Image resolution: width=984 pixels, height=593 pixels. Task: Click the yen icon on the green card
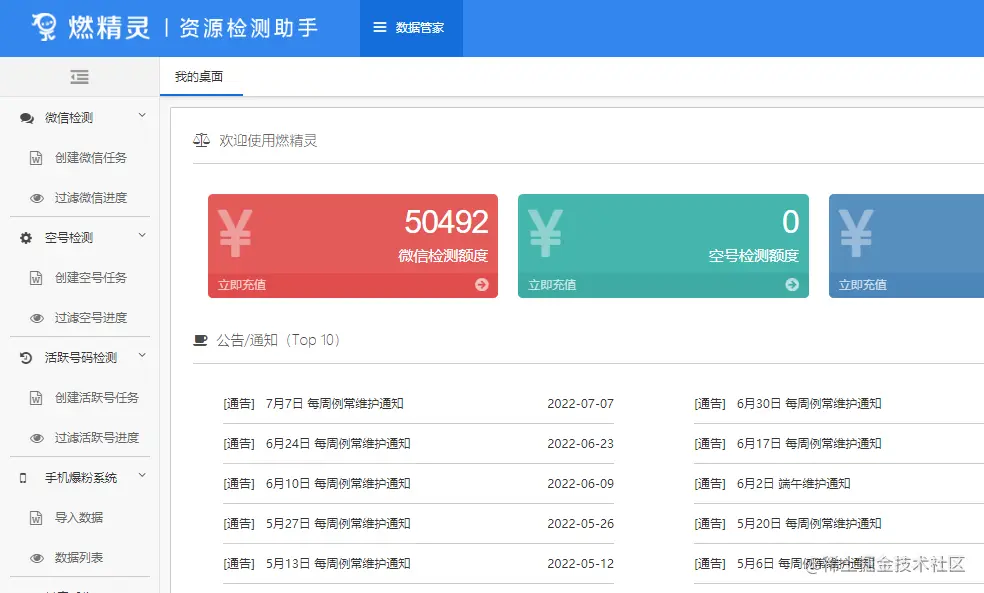tap(545, 233)
